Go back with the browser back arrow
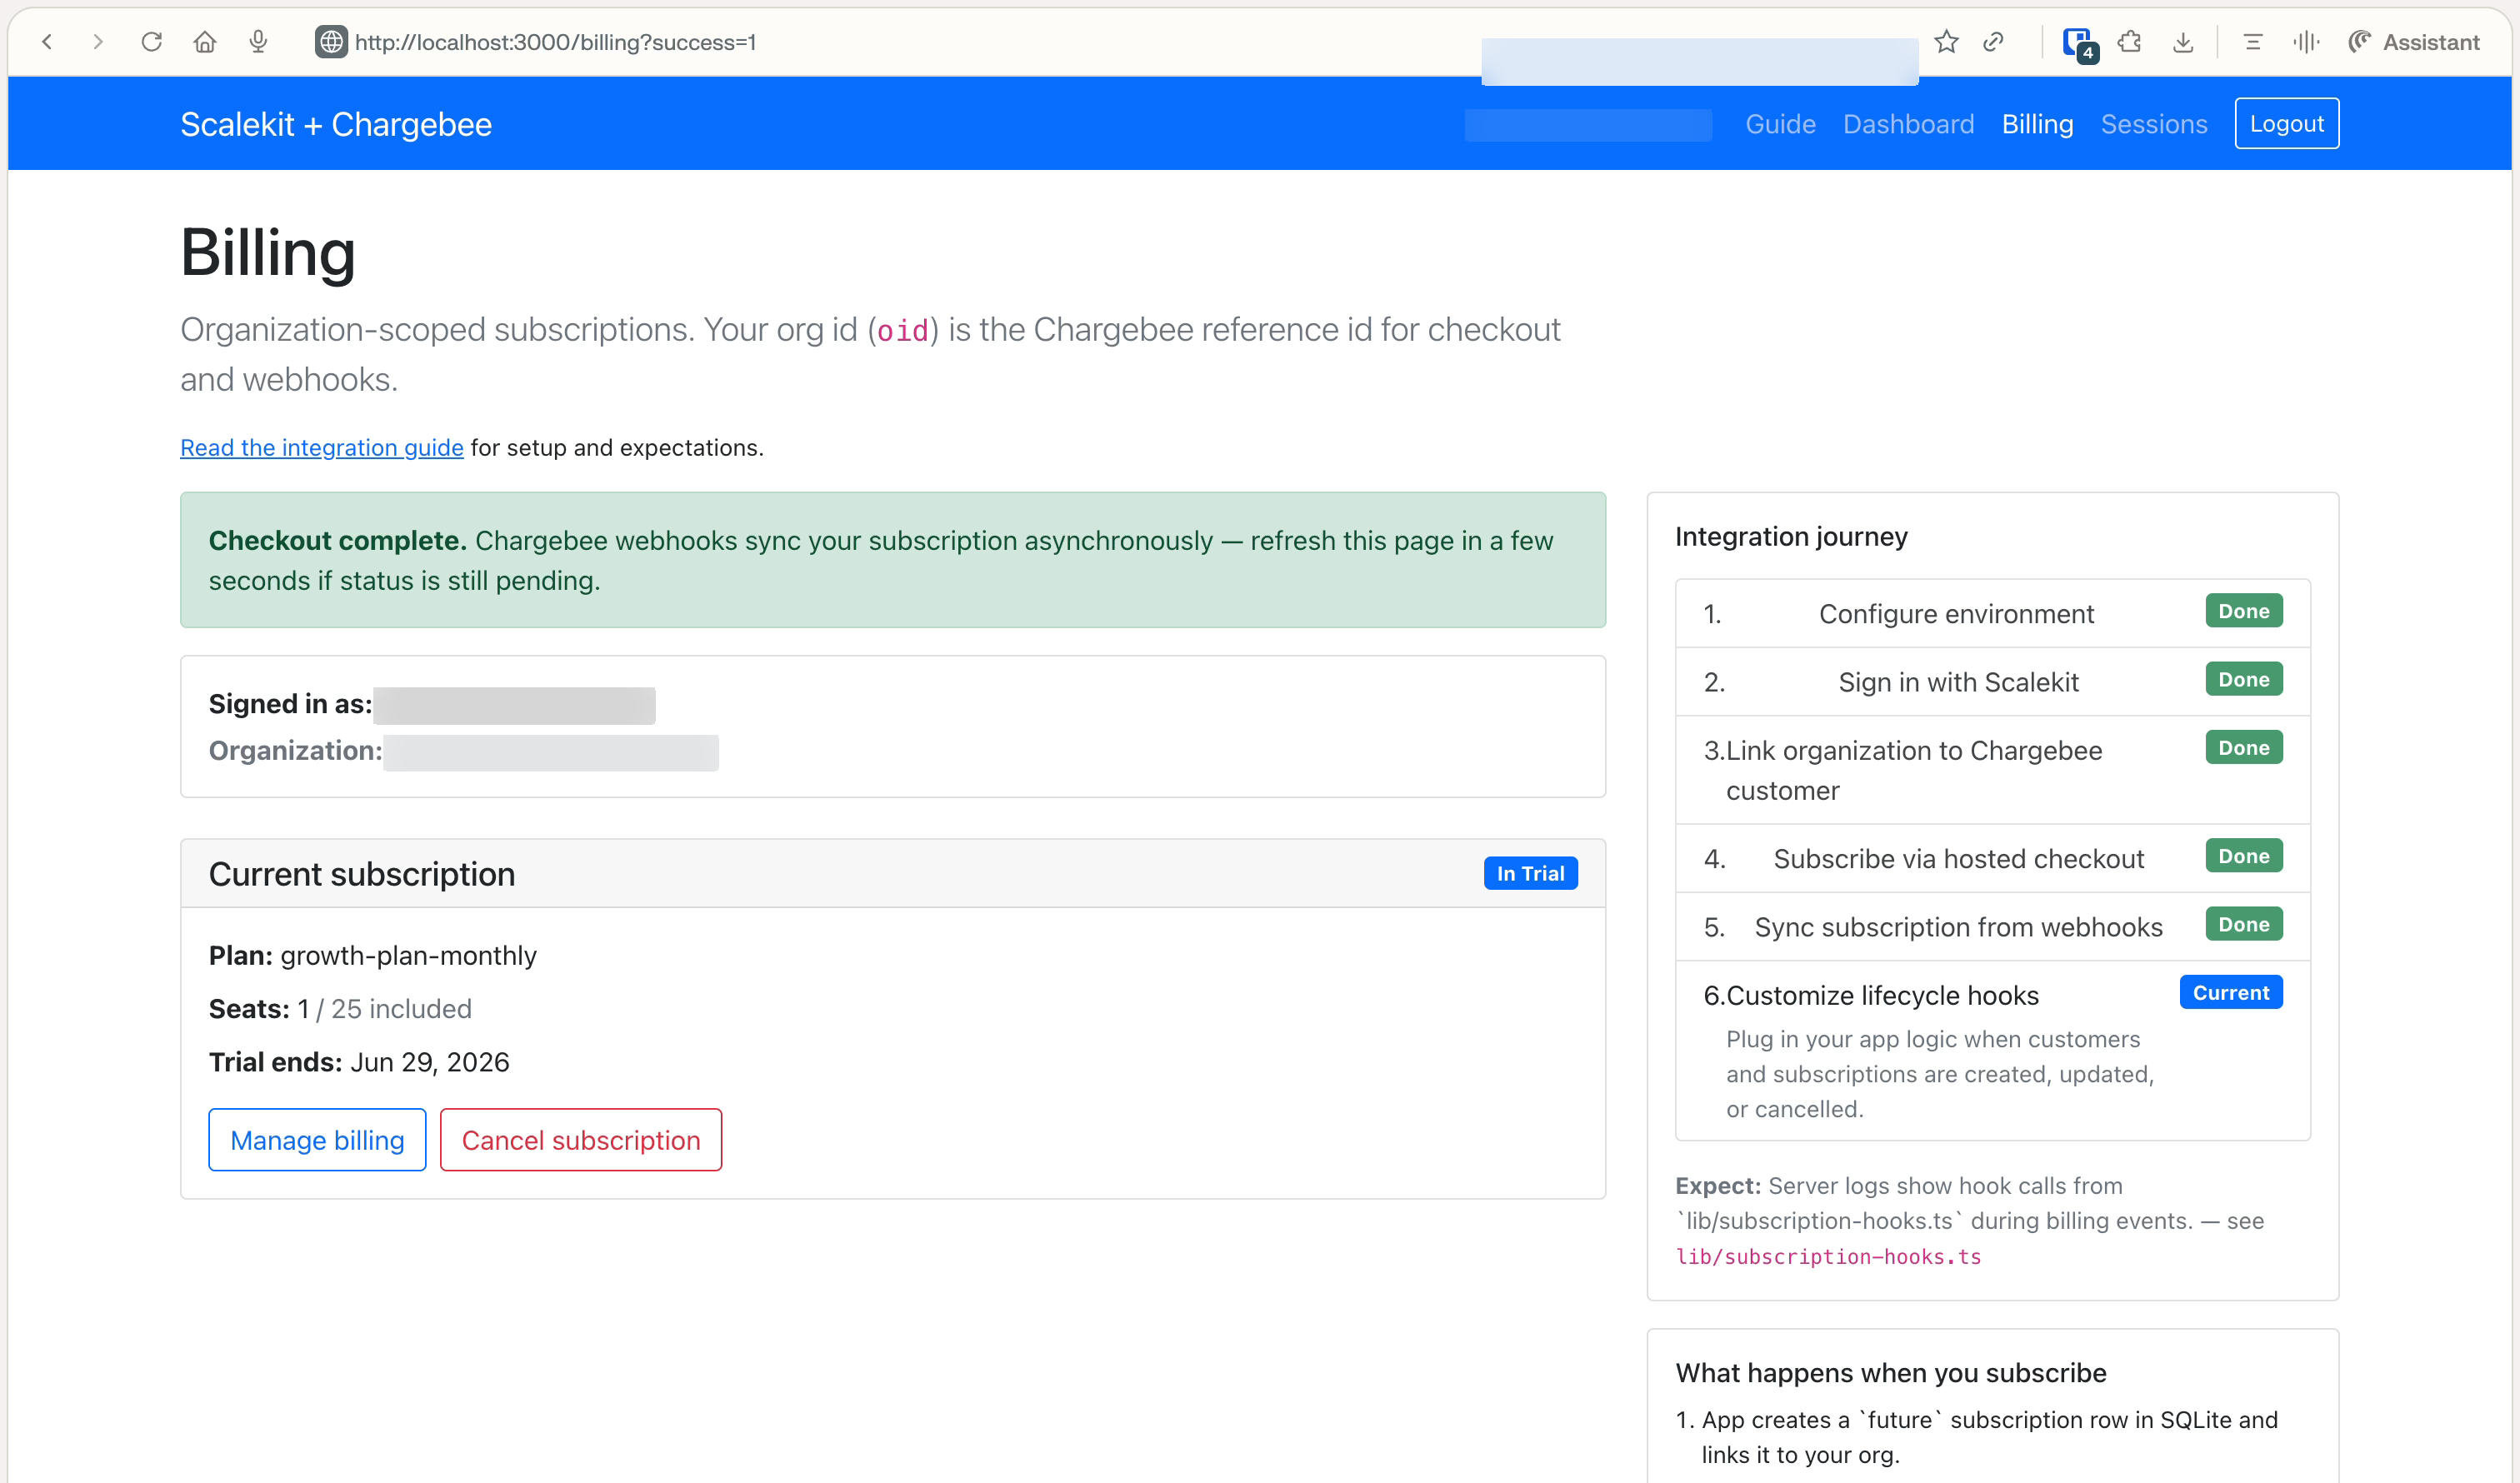Screen dimensions: 2520x1483 [47, 42]
